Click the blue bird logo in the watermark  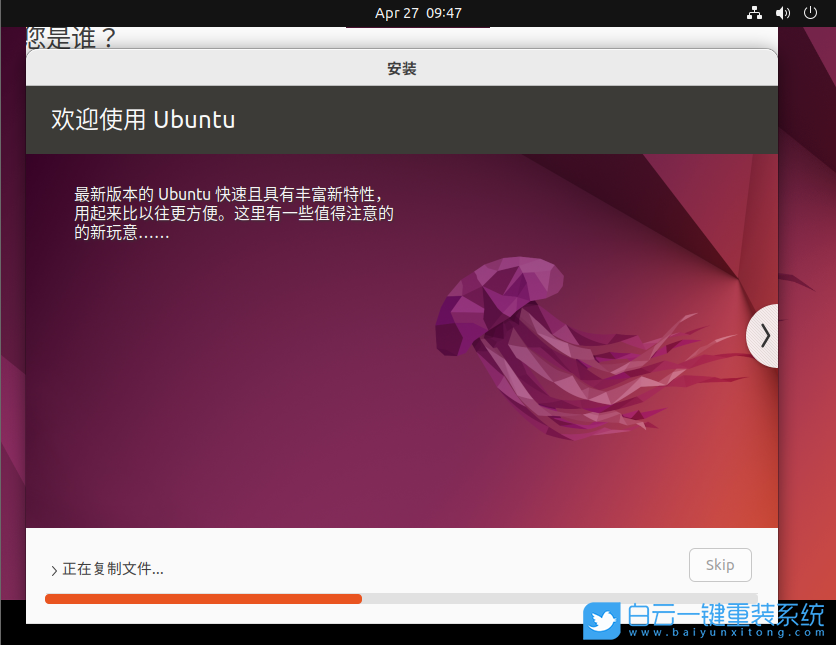tap(601, 621)
